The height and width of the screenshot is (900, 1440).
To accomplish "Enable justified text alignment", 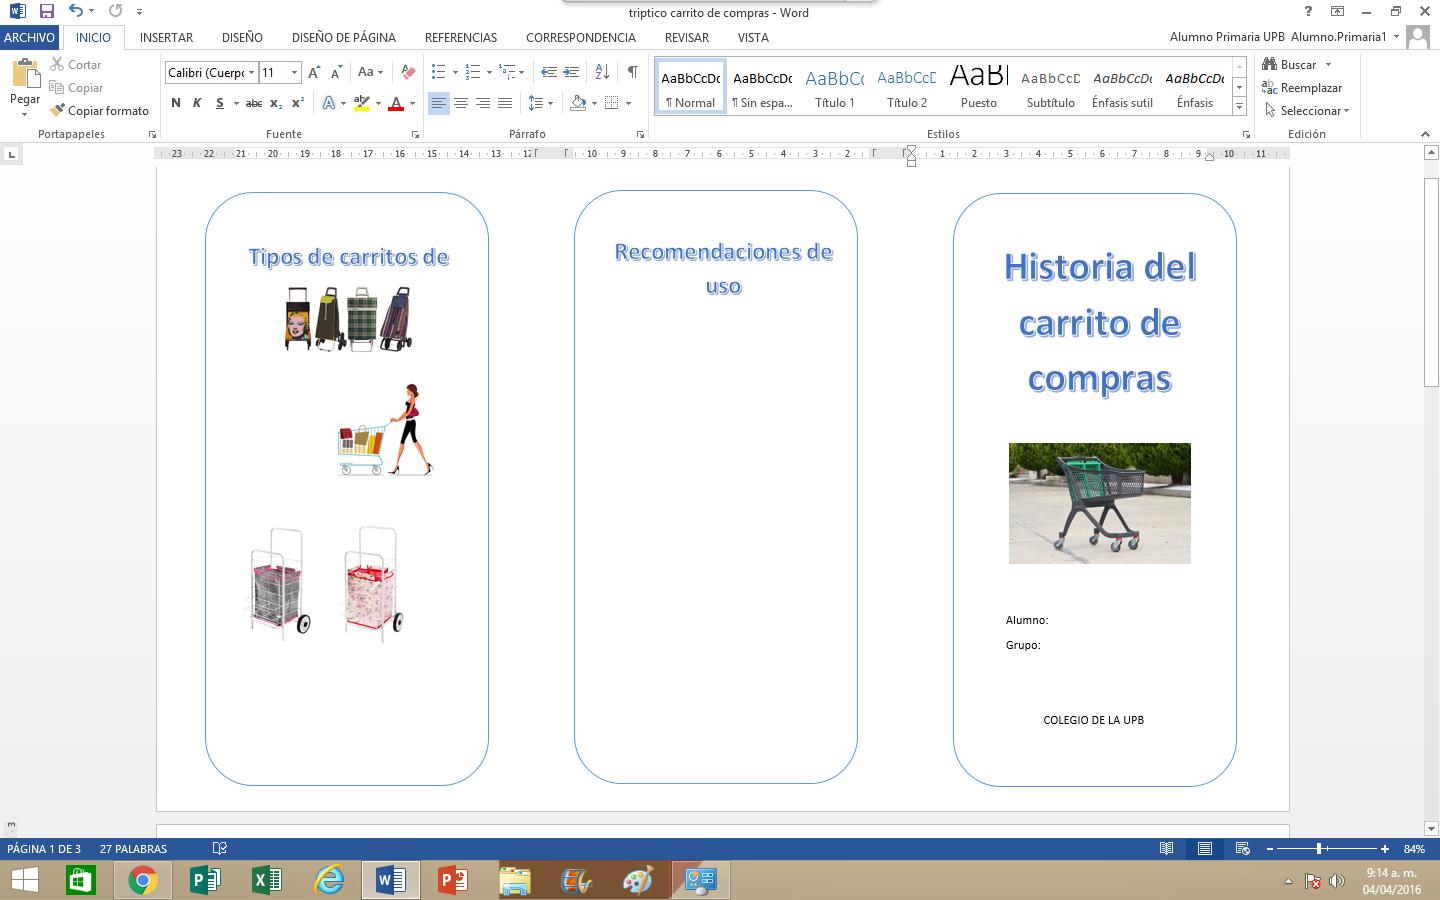I will (x=505, y=102).
